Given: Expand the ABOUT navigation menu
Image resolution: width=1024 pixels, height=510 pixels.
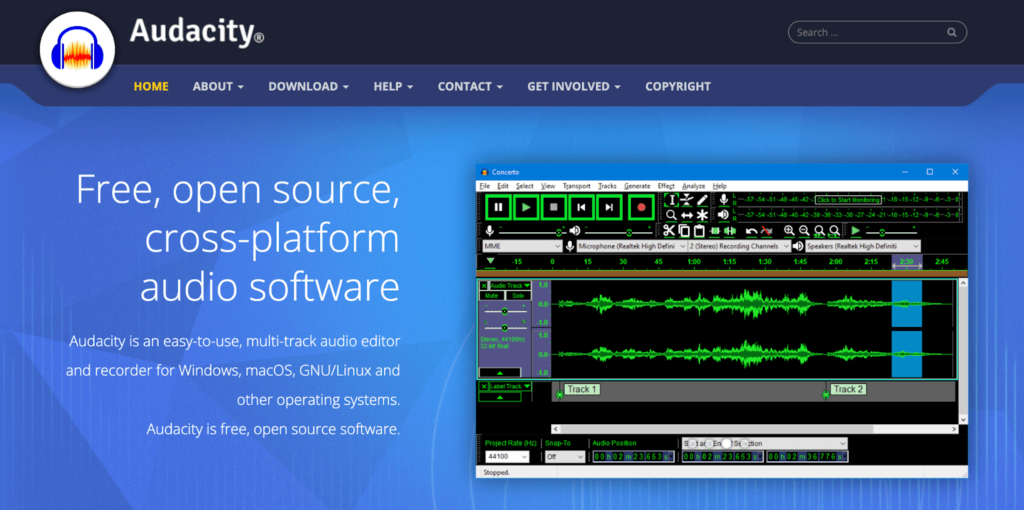Looking at the screenshot, I should (x=218, y=86).
